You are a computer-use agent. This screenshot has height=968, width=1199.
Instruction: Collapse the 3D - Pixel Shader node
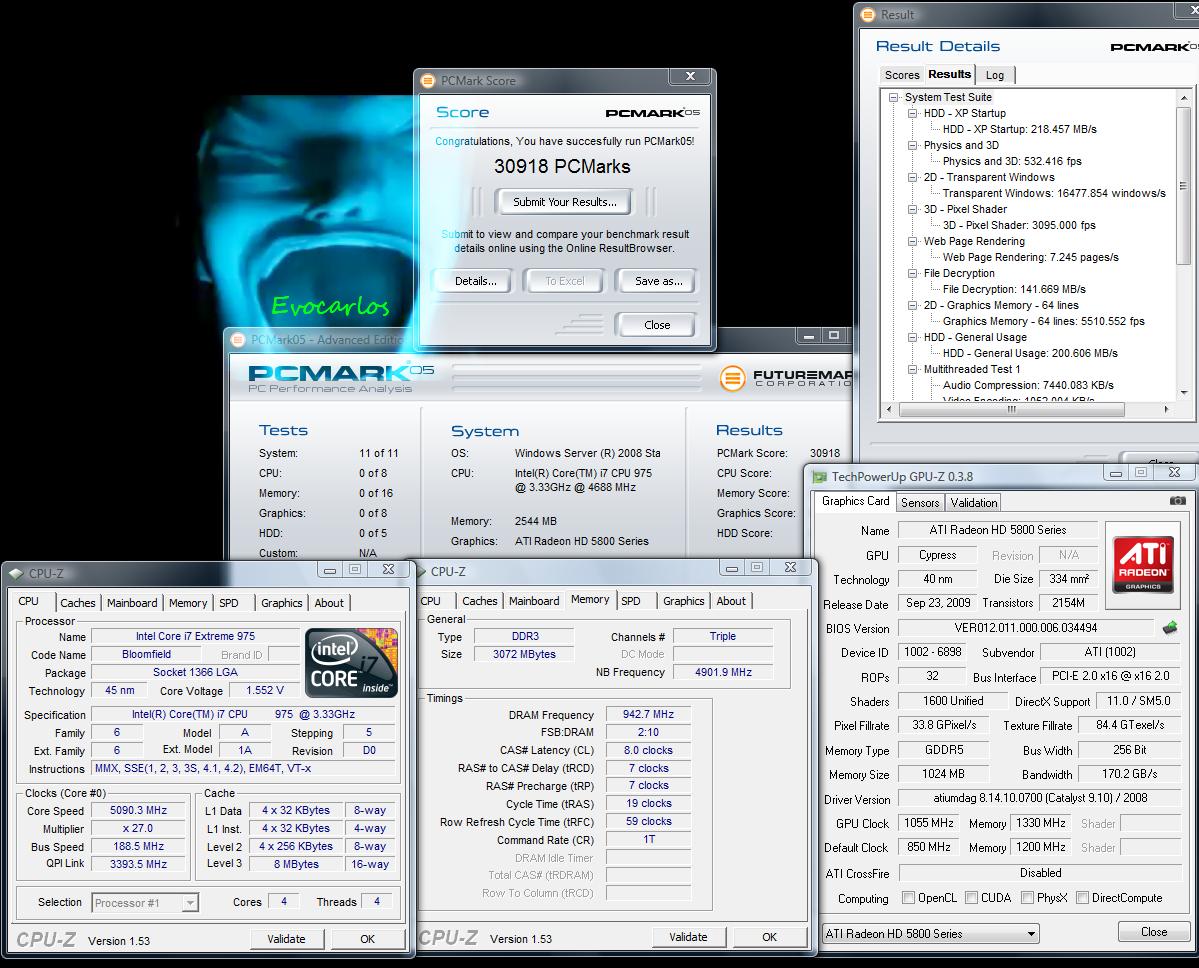tap(912, 210)
